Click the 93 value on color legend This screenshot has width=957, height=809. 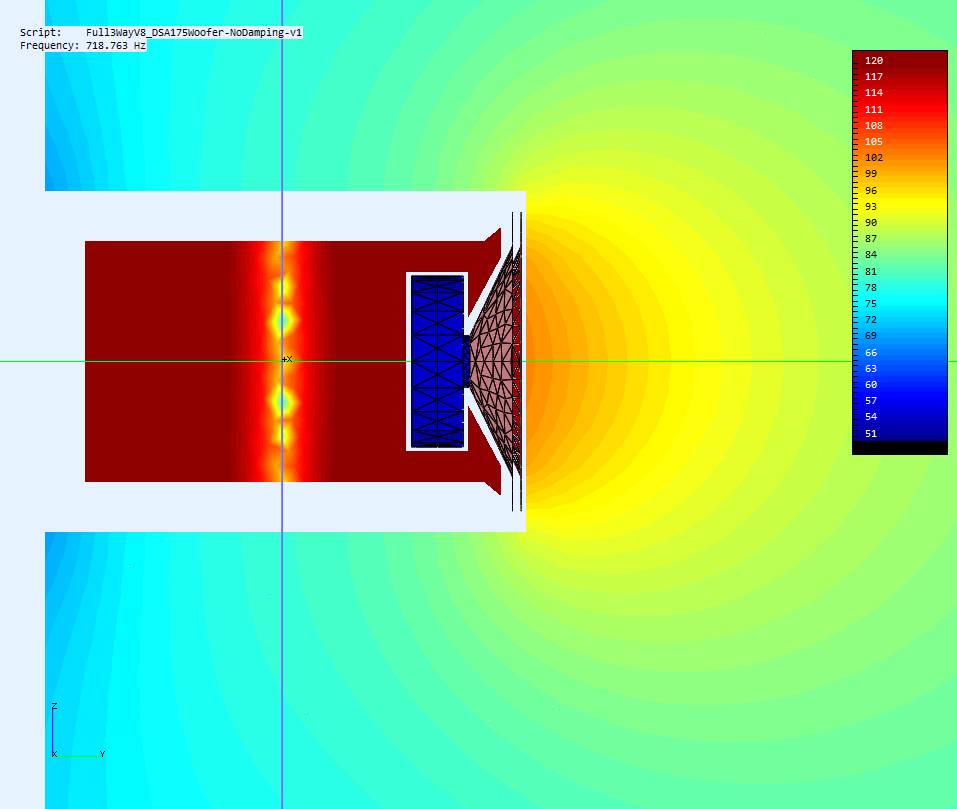[x=871, y=206]
